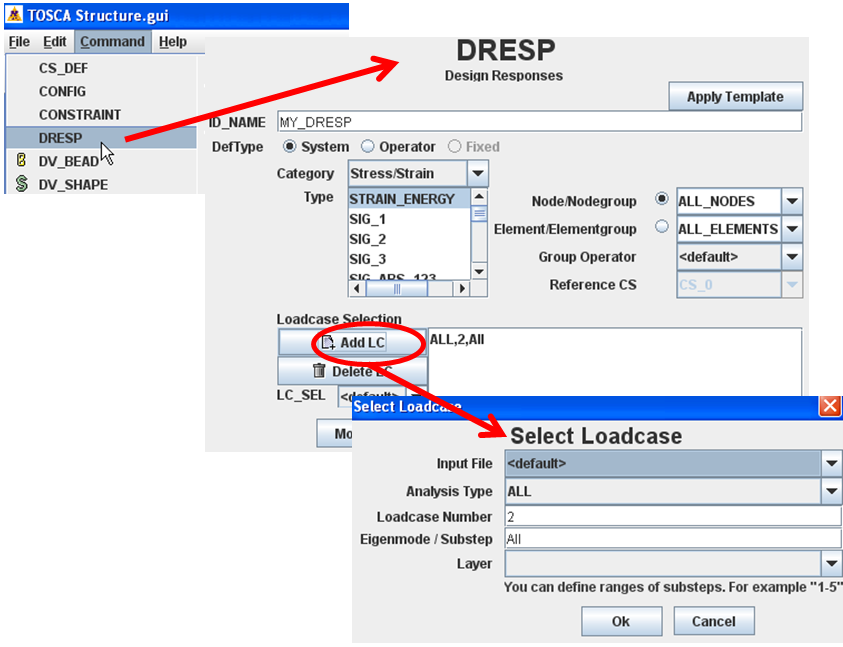Select the Fixed DefType radio button

[x=454, y=146]
